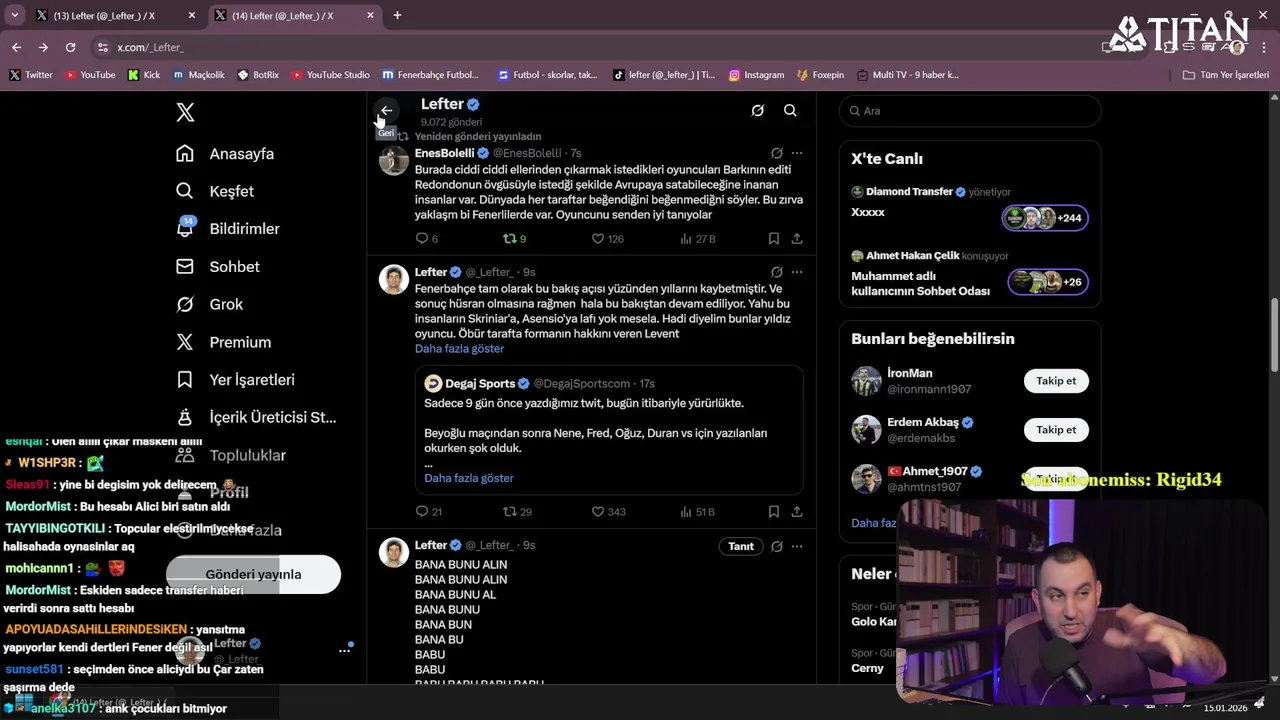The image size is (1280, 720).
Task: Open Anasayfa in sidebar
Action: [x=225, y=154]
